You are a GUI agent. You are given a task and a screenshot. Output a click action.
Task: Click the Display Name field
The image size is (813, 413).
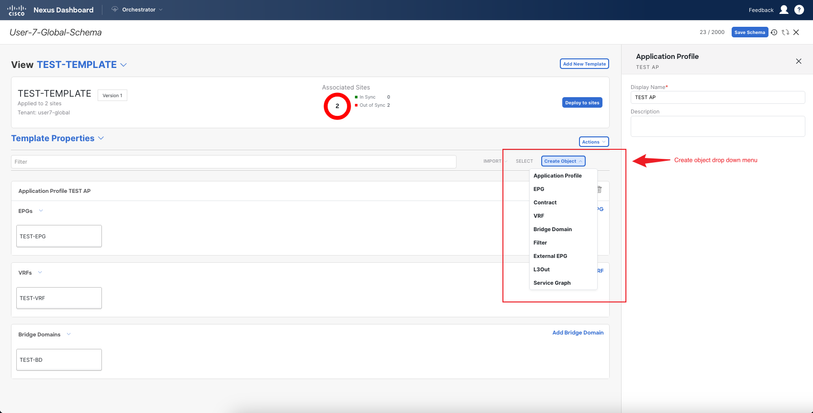coord(718,97)
